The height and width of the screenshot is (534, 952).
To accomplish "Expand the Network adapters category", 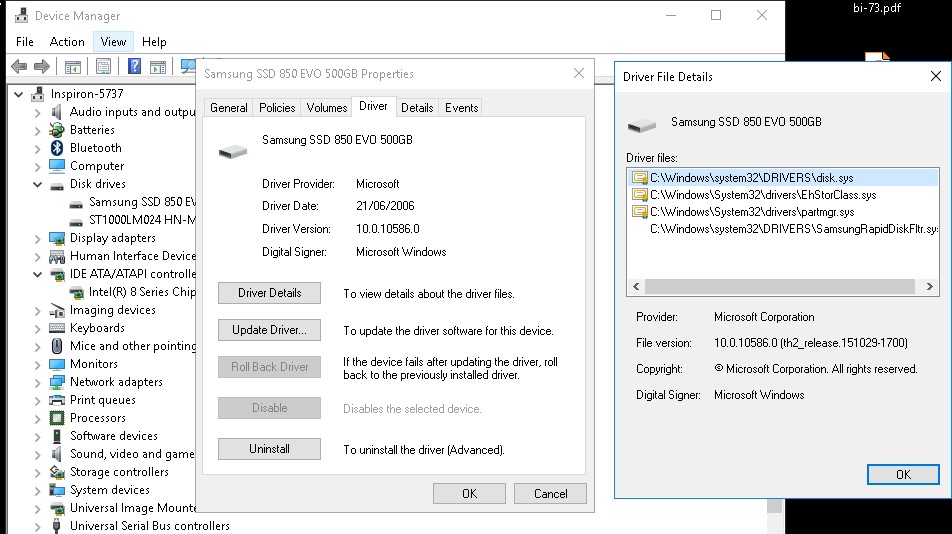I will [x=38, y=382].
